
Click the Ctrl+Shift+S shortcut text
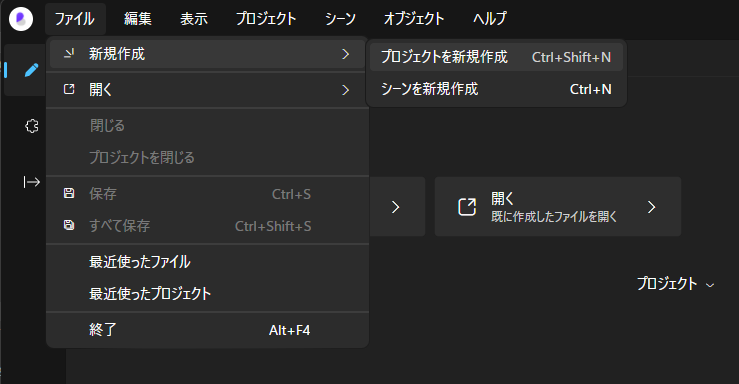point(273,226)
